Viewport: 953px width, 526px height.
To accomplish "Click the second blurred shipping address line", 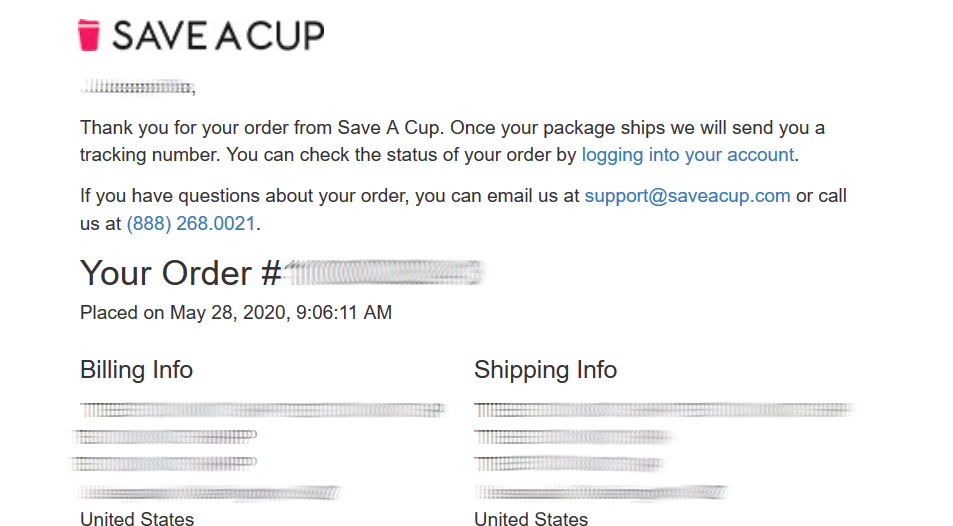I will click(x=573, y=437).
